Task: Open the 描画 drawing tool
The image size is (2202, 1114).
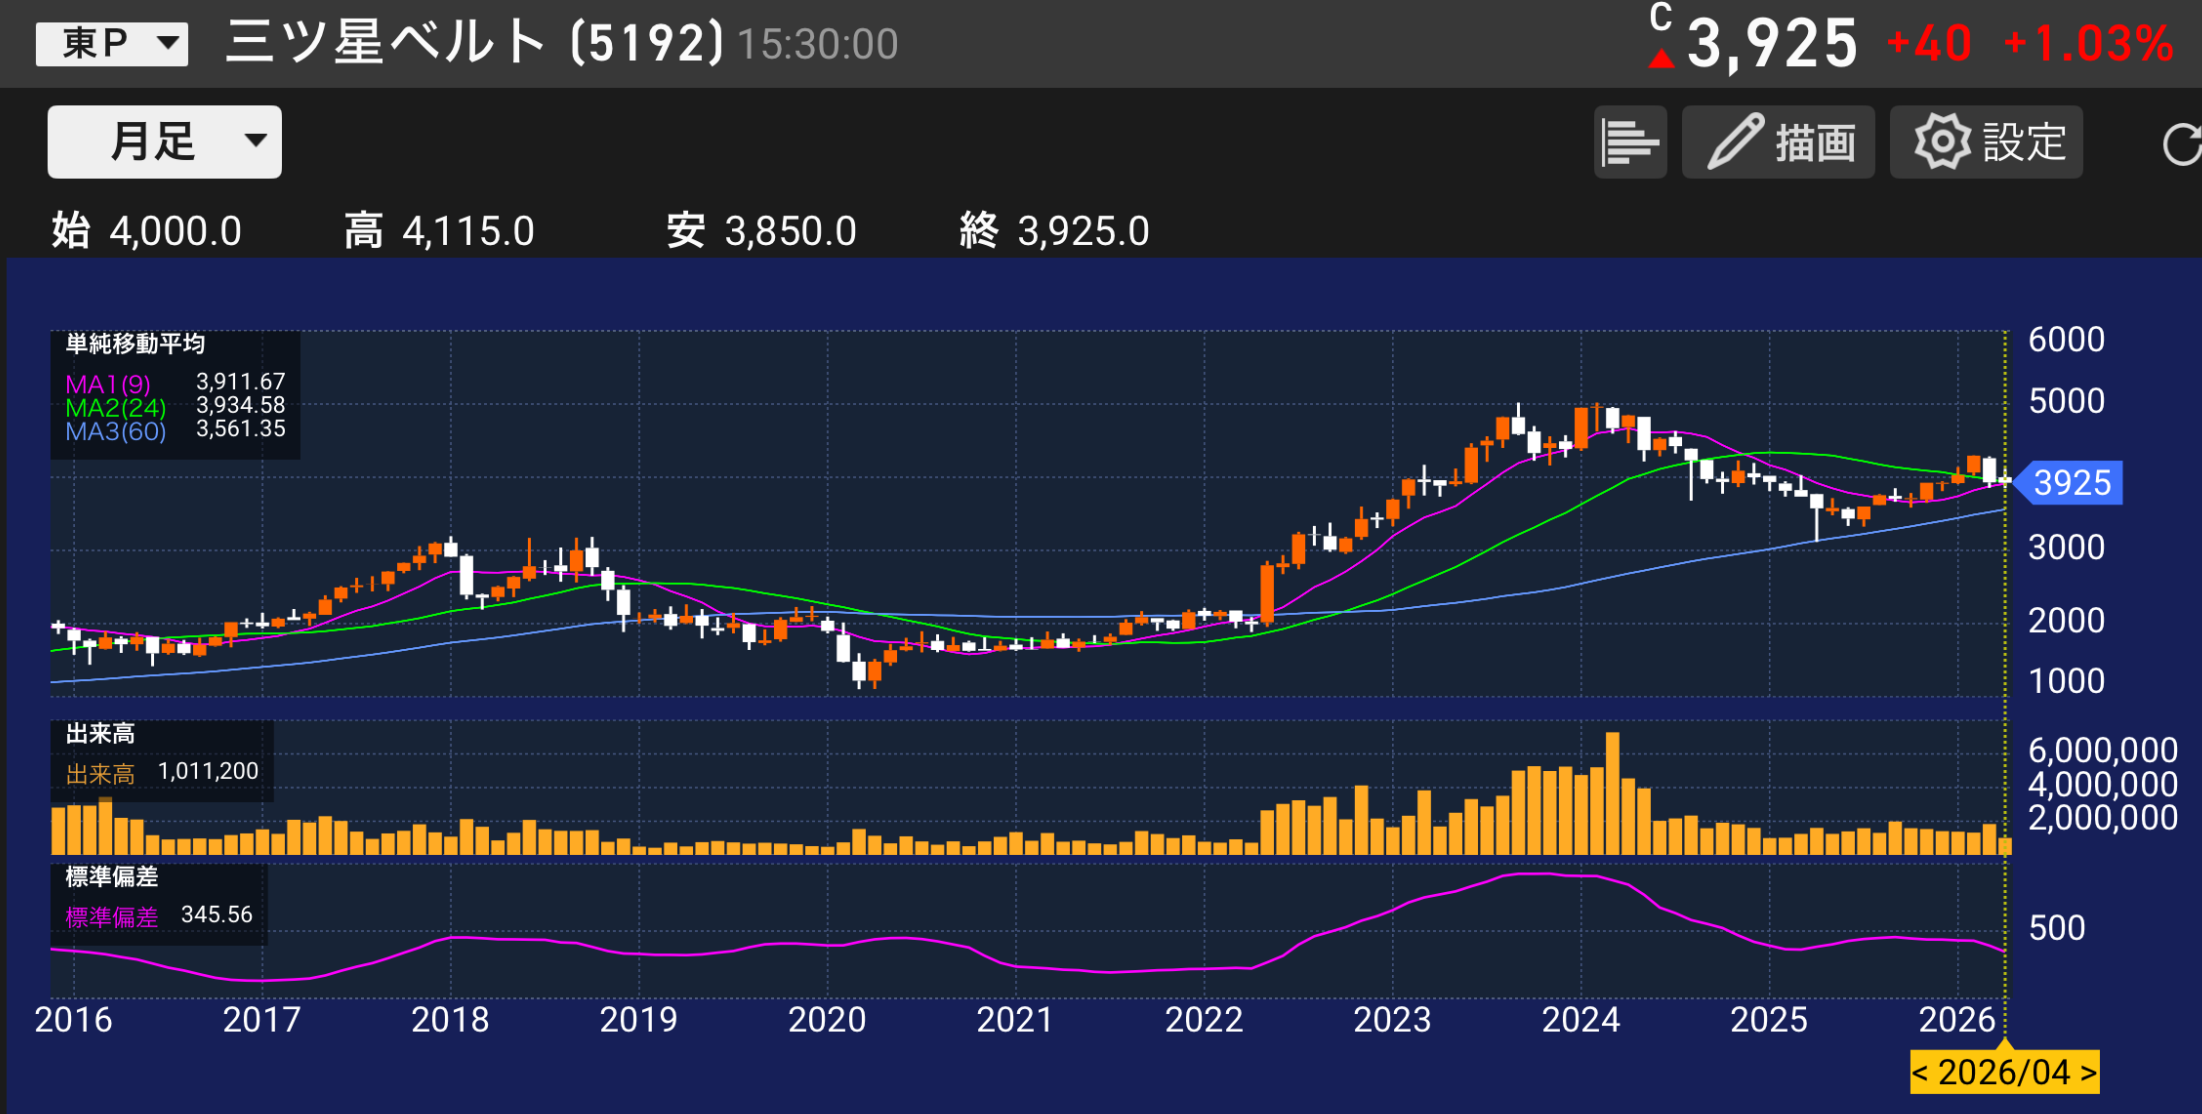Action: coord(1778,142)
